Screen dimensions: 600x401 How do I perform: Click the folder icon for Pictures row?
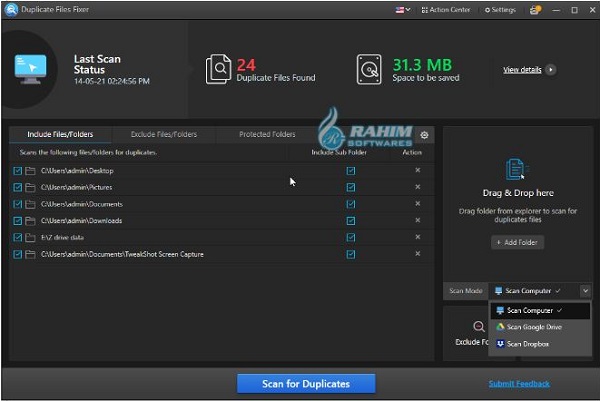(30, 187)
